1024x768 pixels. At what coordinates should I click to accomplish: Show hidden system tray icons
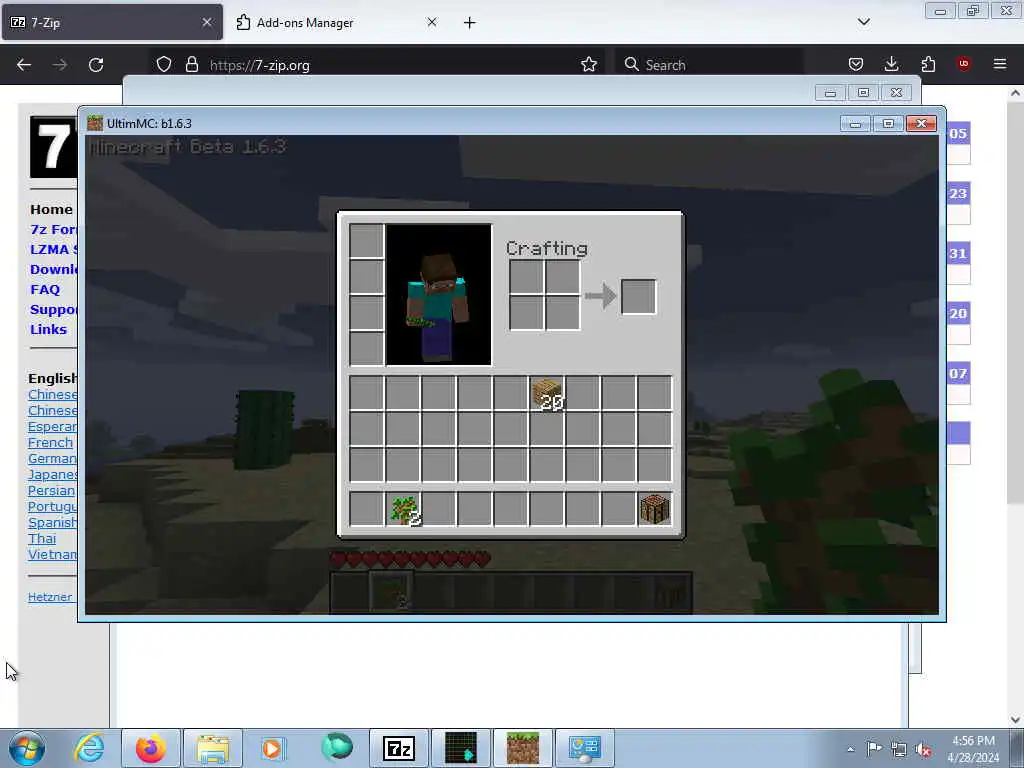pos(850,749)
